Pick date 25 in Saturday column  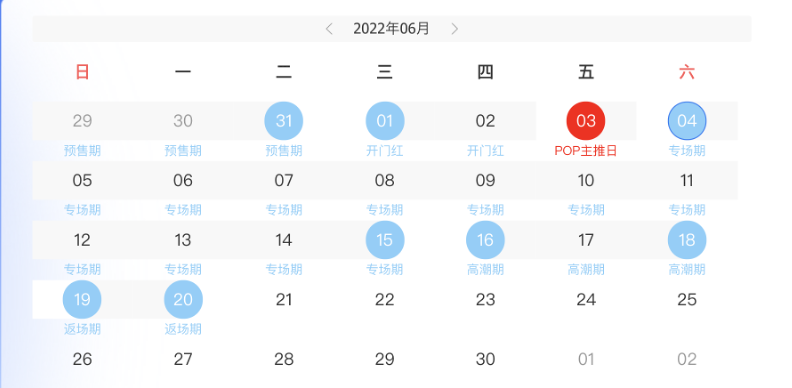687,300
